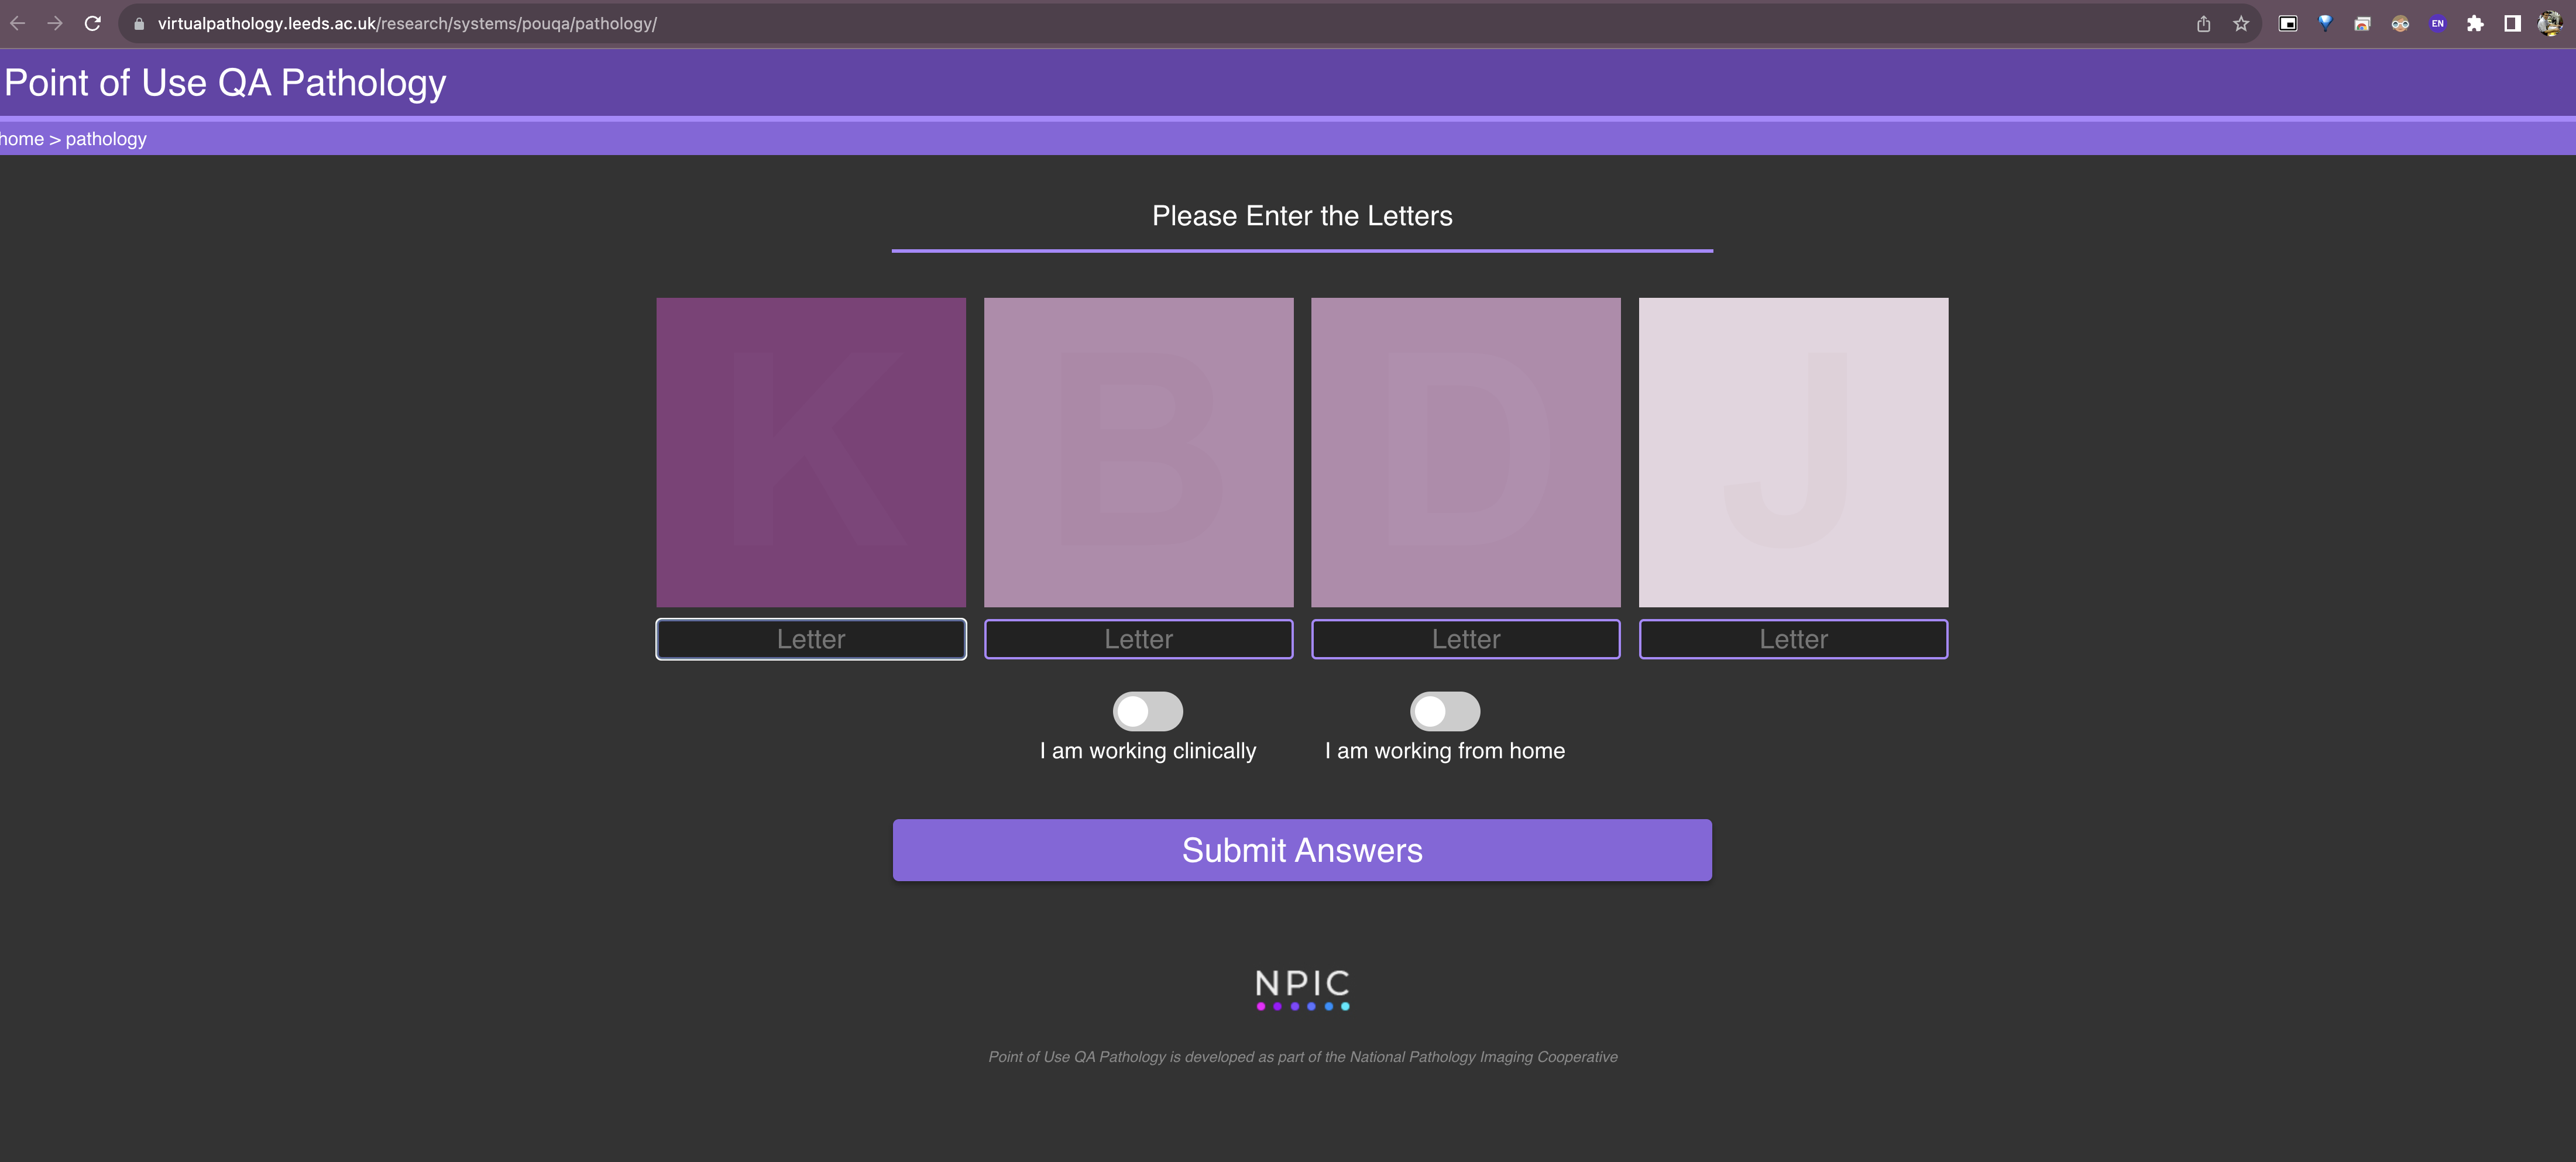Focus Letter input under B square
The image size is (2576, 1162).
pos(1138,639)
